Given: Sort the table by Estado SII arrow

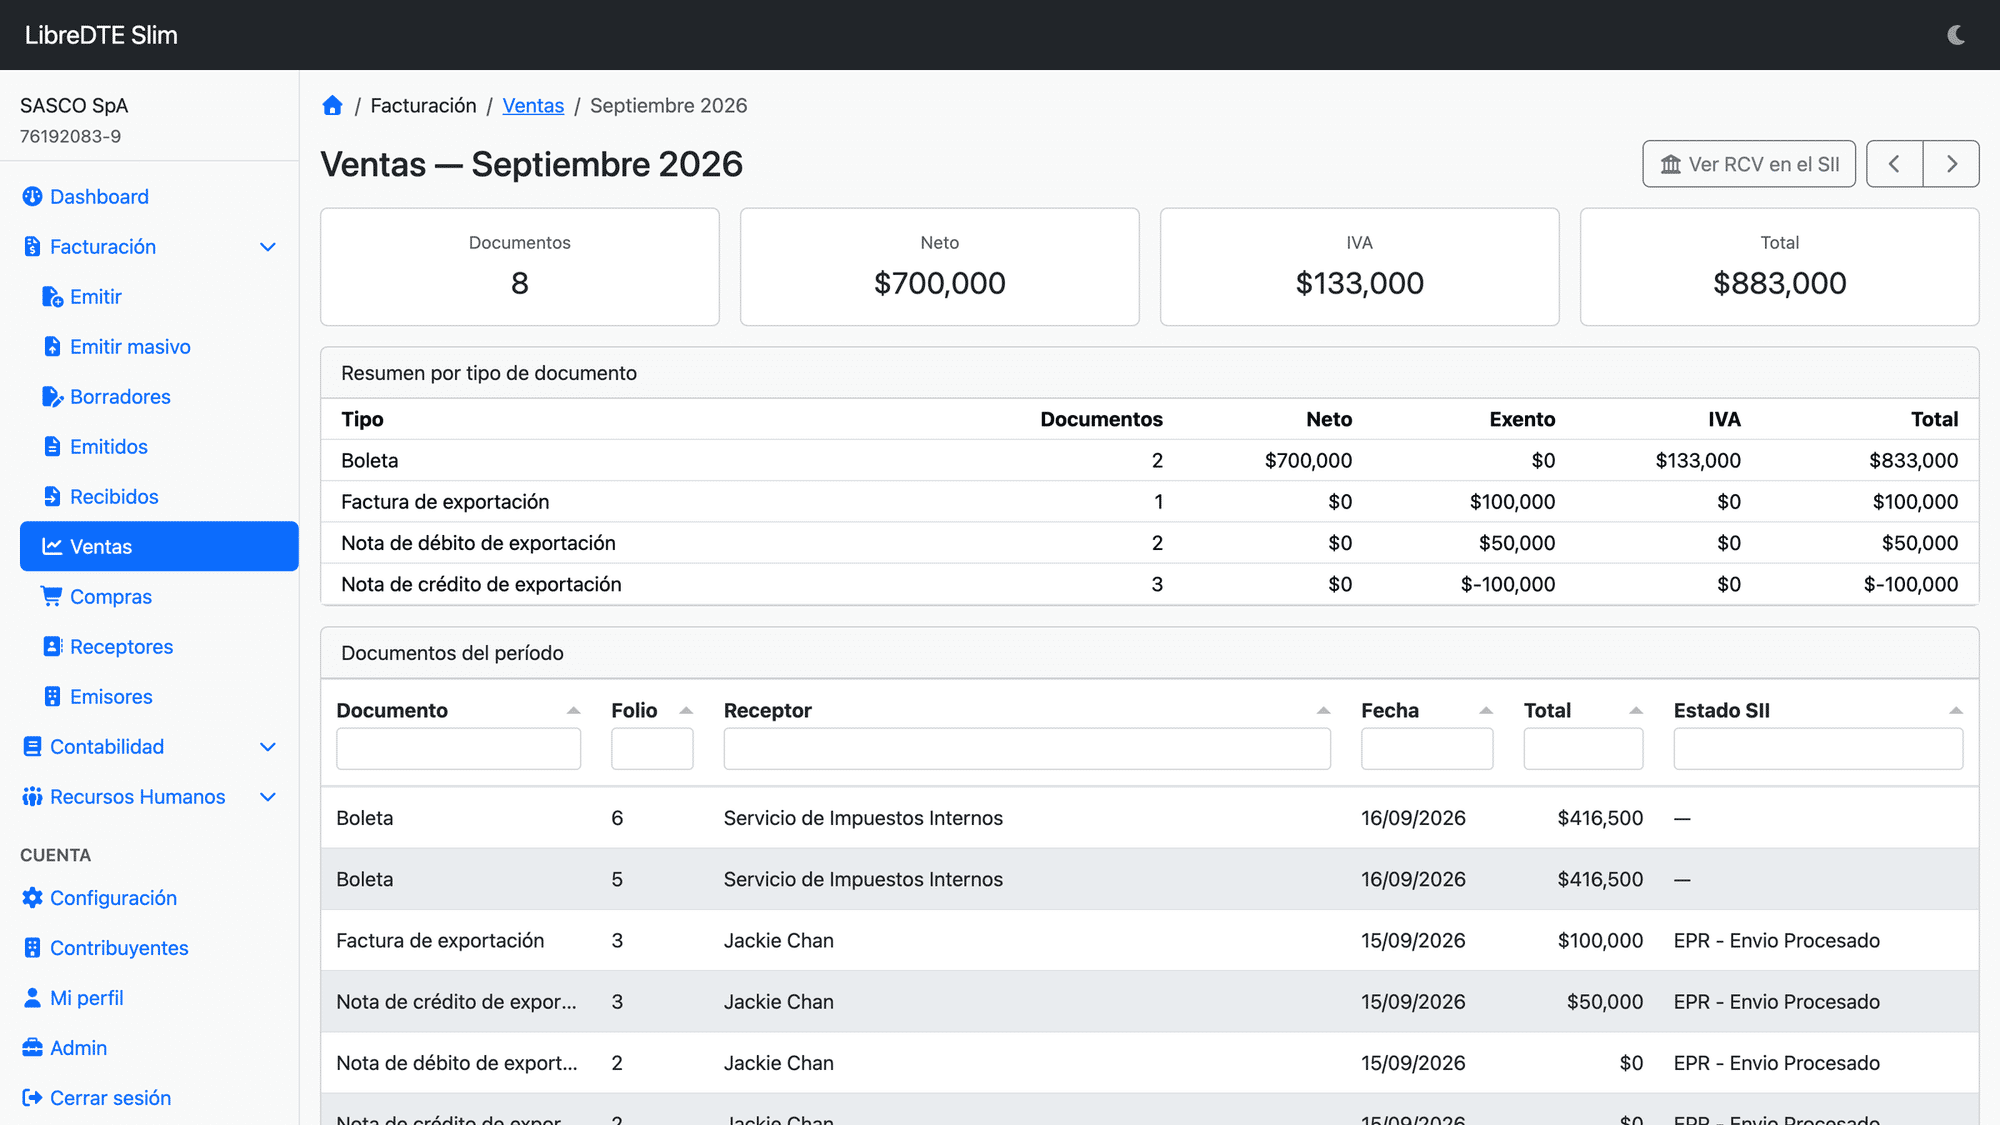Looking at the screenshot, I should tap(1956, 711).
